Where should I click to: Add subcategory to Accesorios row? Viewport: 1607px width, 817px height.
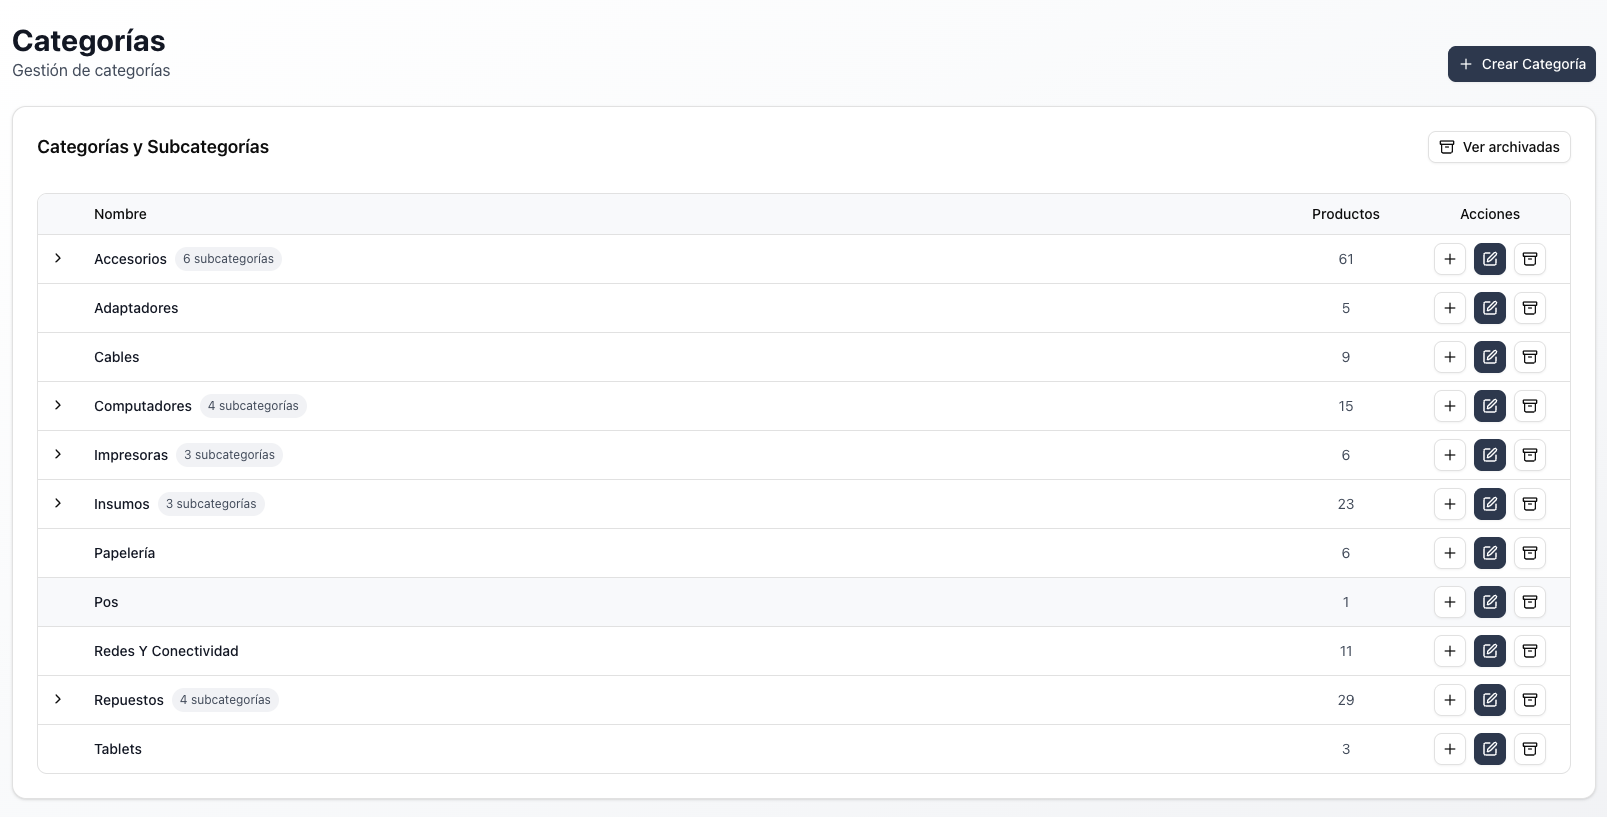pos(1450,259)
